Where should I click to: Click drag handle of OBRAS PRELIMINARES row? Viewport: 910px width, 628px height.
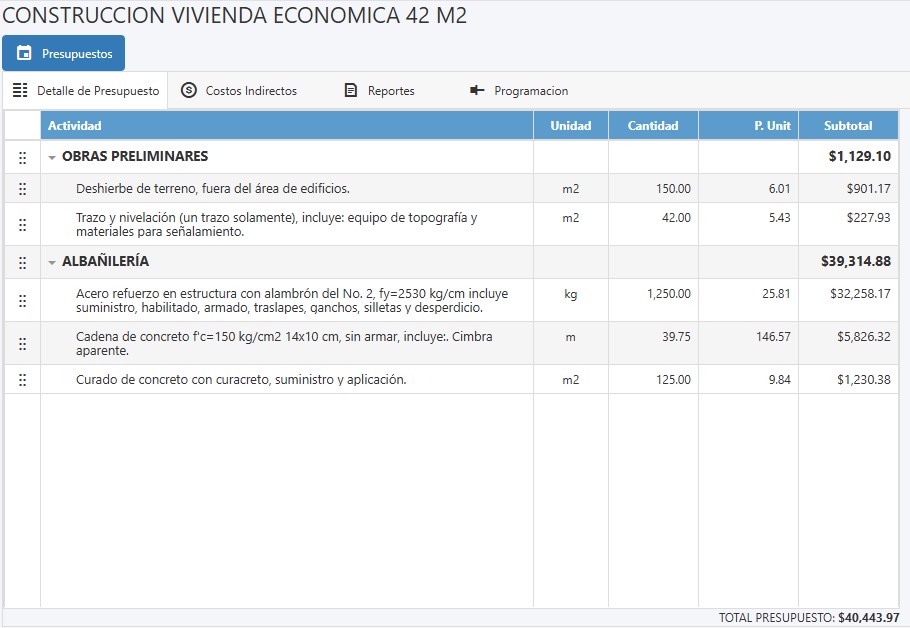pos(22,157)
